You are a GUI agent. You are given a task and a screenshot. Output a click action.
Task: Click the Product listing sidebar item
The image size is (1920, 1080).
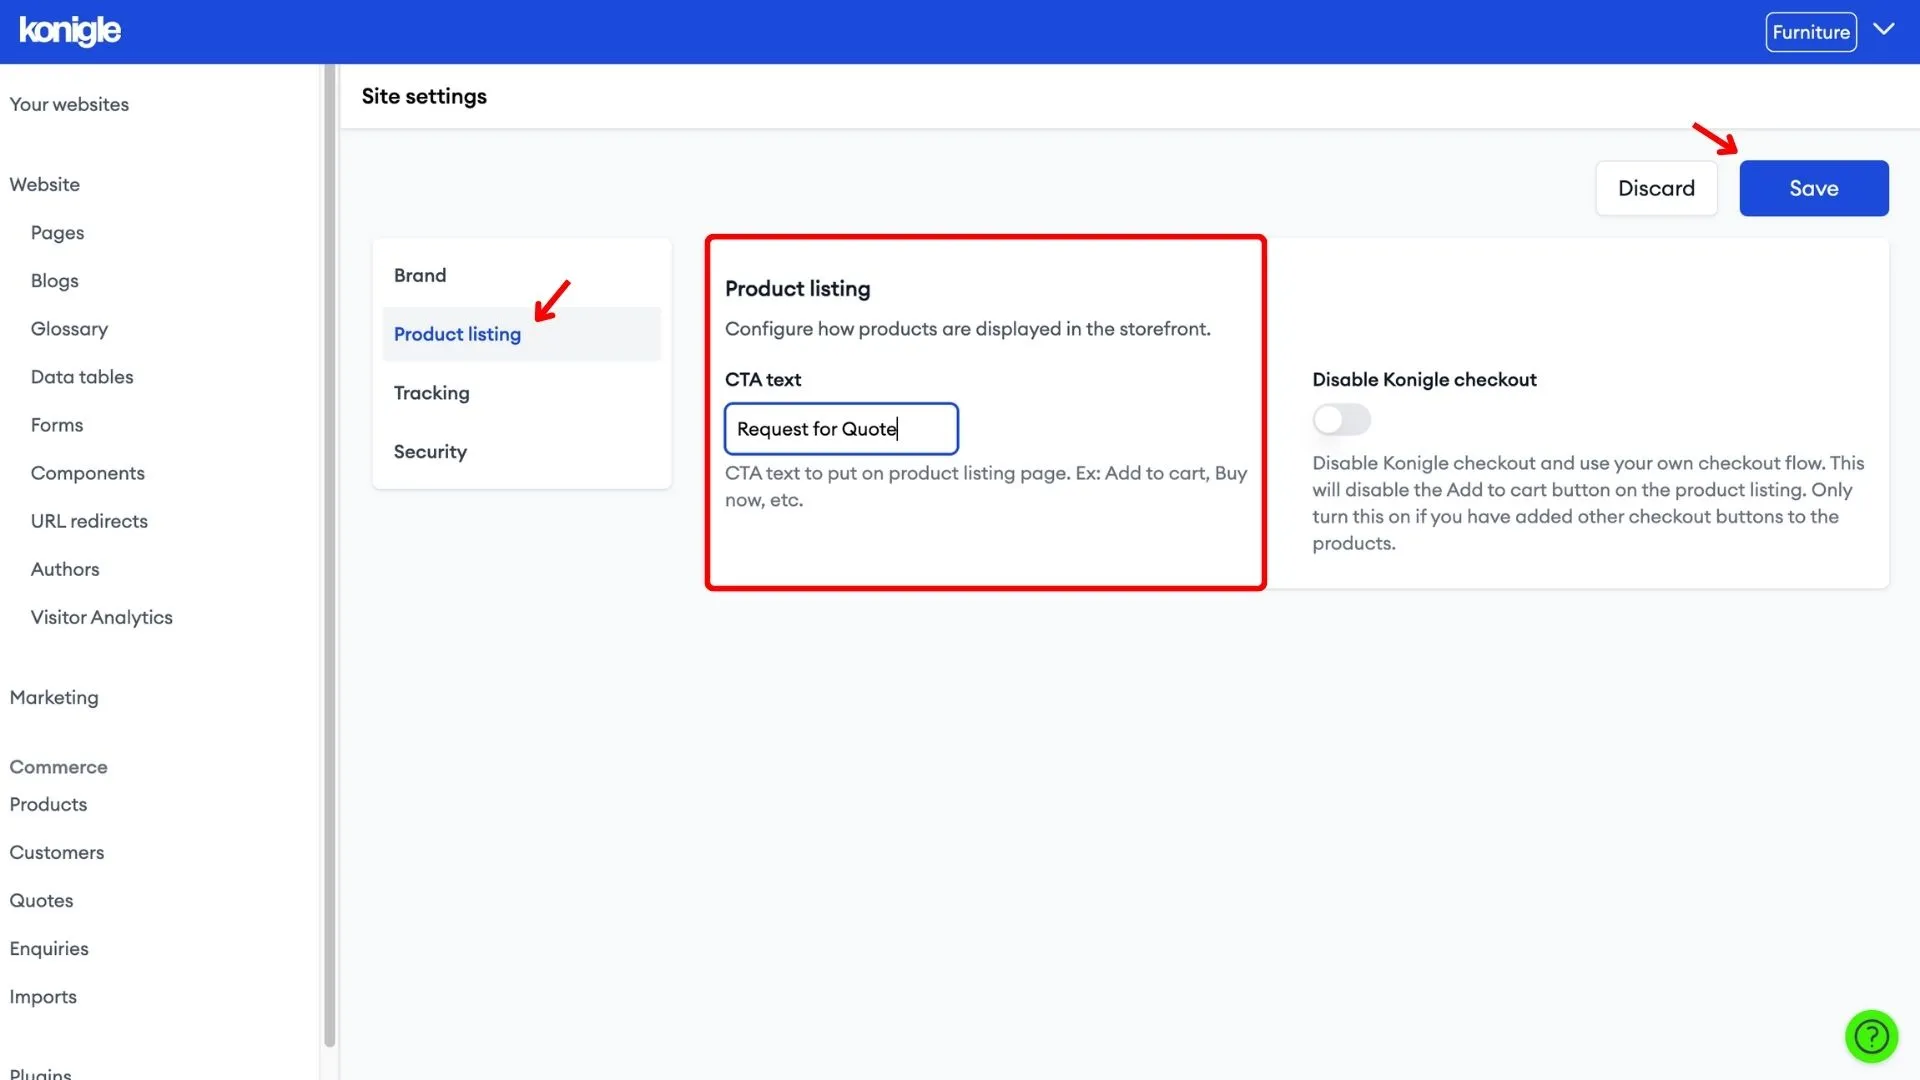(x=458, y=334)
